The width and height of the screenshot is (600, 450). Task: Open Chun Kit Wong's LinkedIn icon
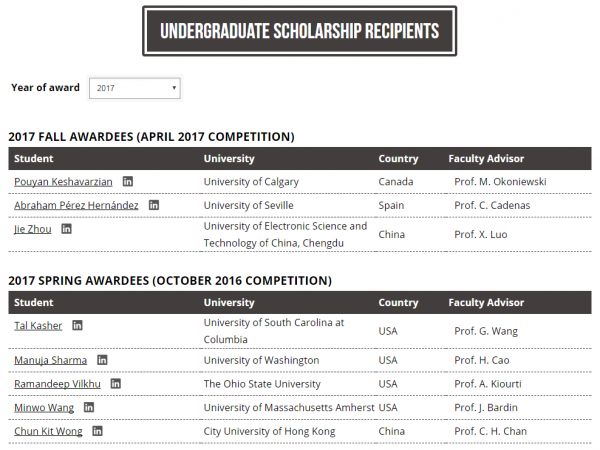point(97,431)
